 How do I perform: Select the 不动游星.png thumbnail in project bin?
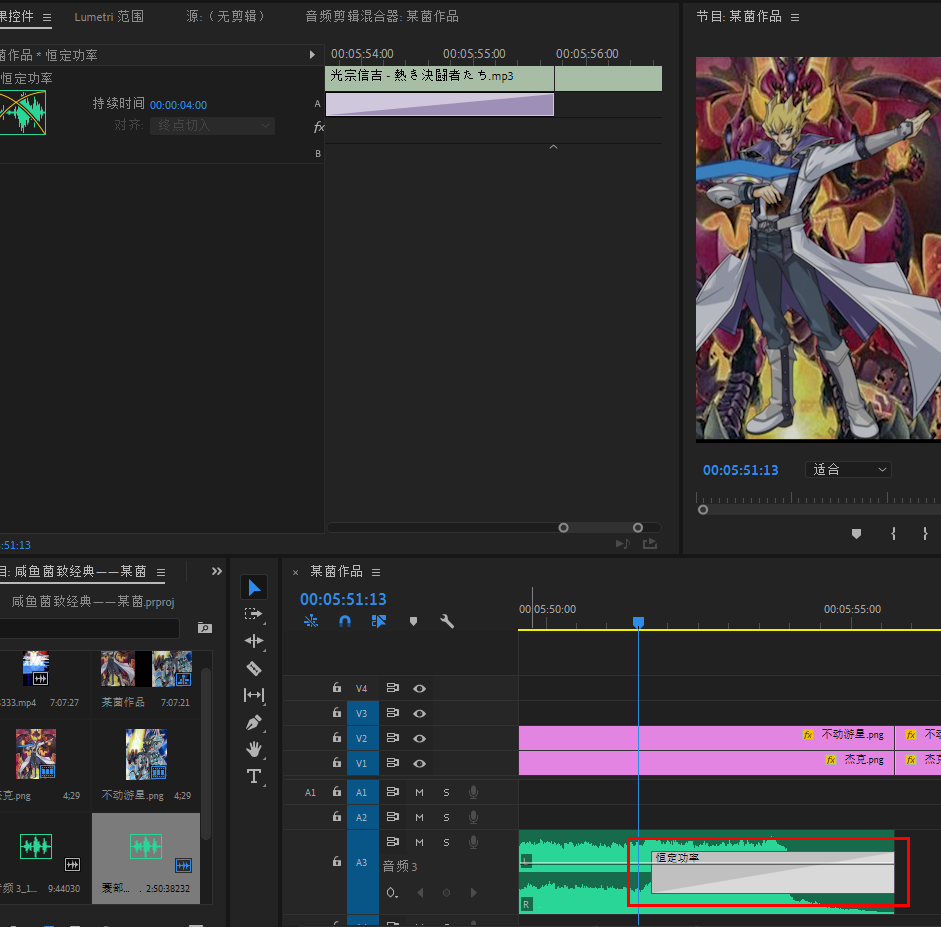(146, 754)
